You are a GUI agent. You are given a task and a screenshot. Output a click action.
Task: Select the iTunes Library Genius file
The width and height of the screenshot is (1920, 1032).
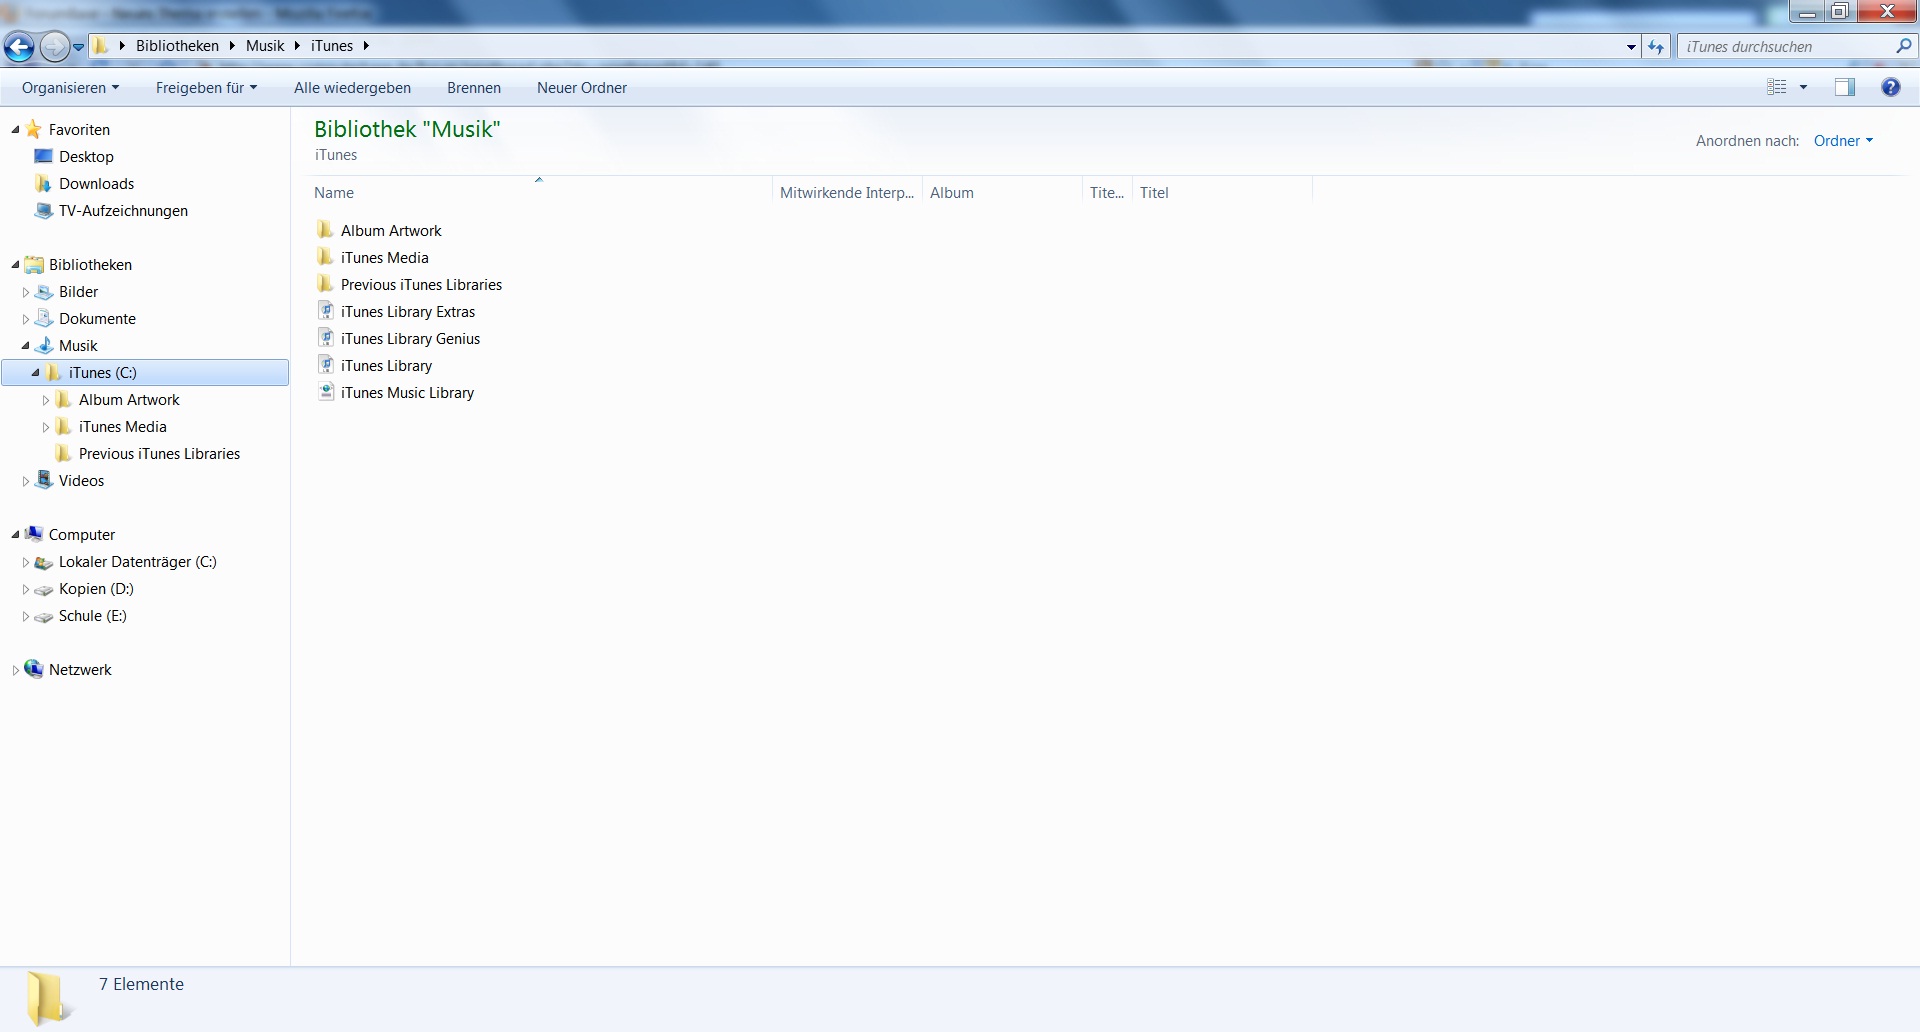pos(410,339)
